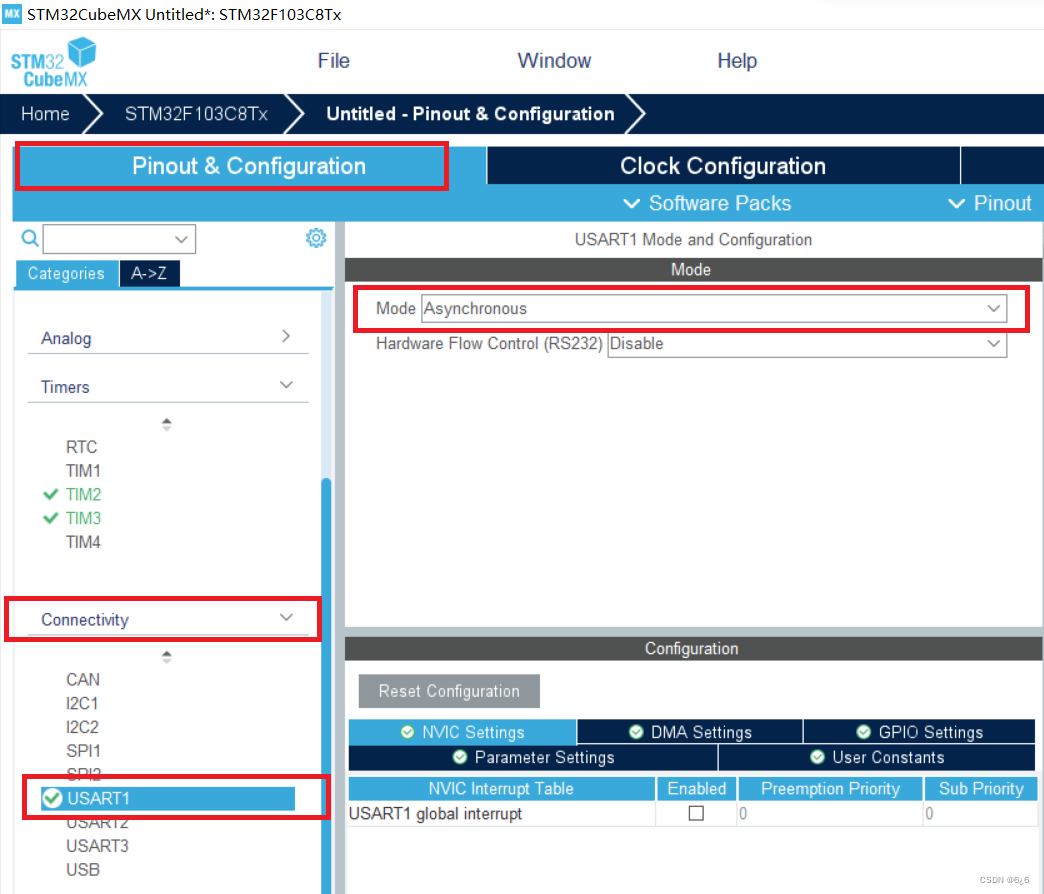Image resolution: width=1044 pixels, height=894 pixels.
Task: Select I2C1 peripheral
Action: tap(82, 704)
